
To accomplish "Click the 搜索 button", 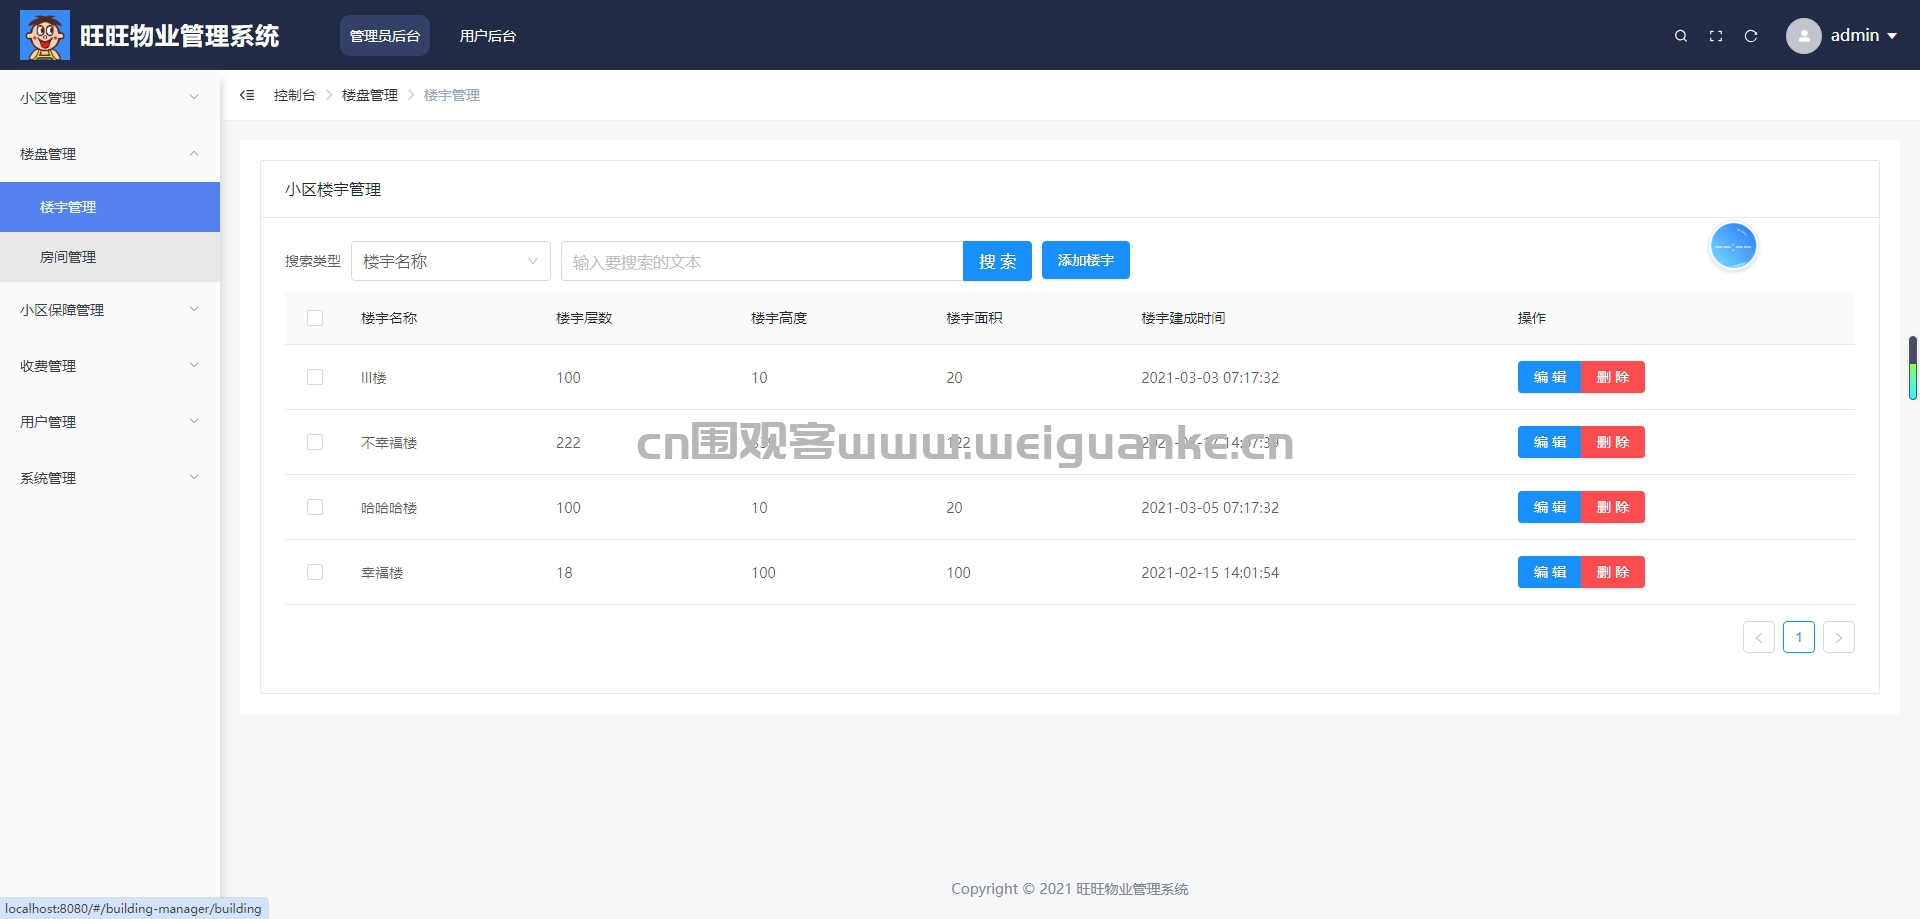I will (x=997, y=261).
